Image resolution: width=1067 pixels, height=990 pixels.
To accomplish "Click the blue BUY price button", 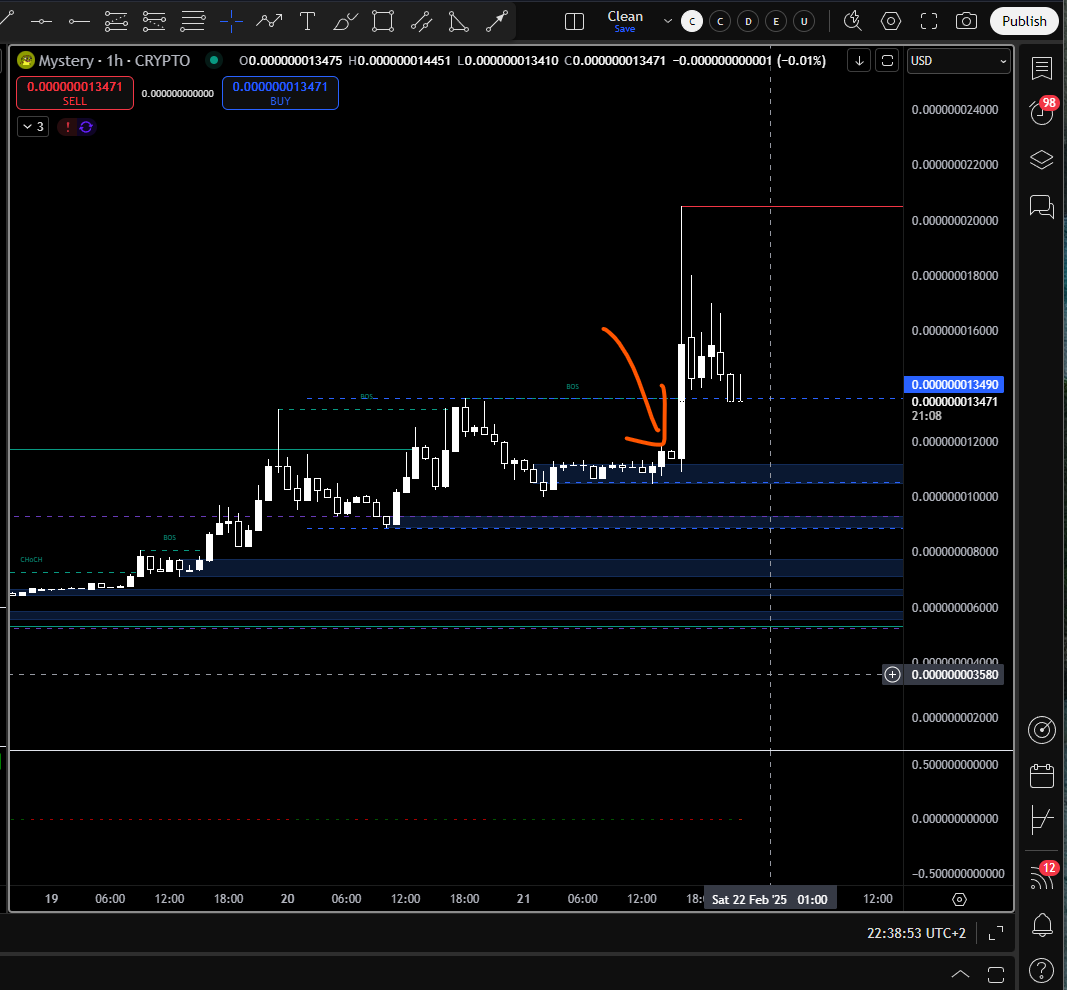I will coord(280,93).
